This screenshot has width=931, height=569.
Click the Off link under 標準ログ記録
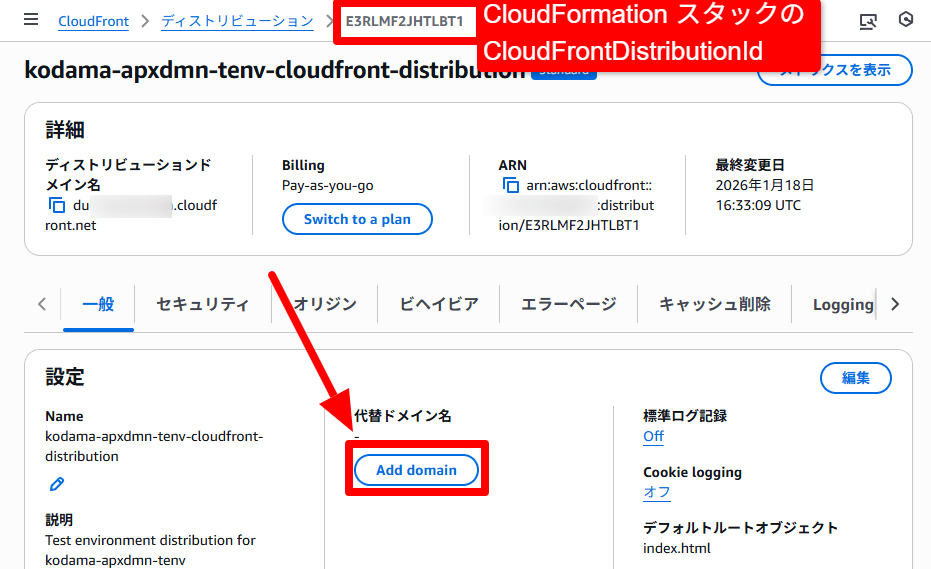653,437
